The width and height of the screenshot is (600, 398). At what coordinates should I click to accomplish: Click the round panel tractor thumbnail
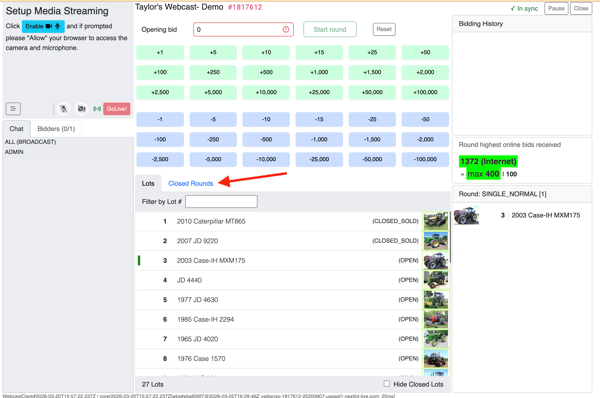coord(466,215)
